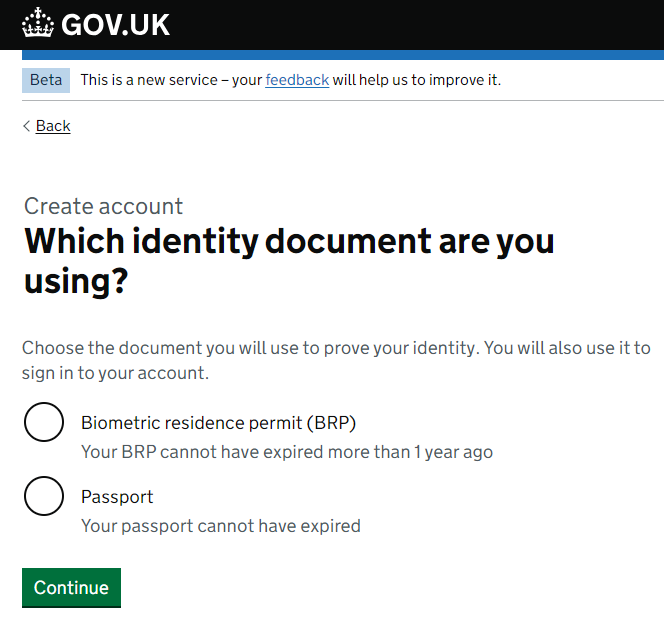Select the Passport radio button

(44, 496)
